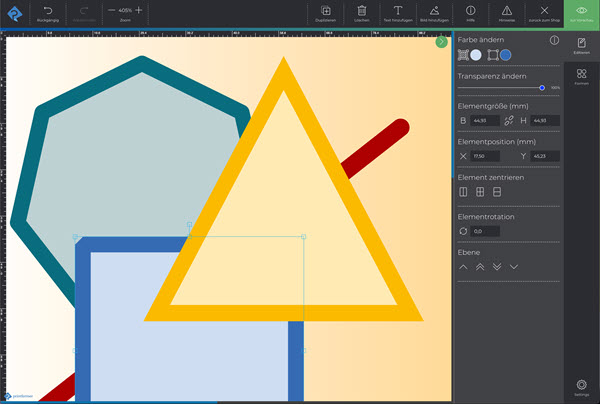Click the Elementrotation value field
This screenshot has width=600, height=405.
tap(484, 231)
